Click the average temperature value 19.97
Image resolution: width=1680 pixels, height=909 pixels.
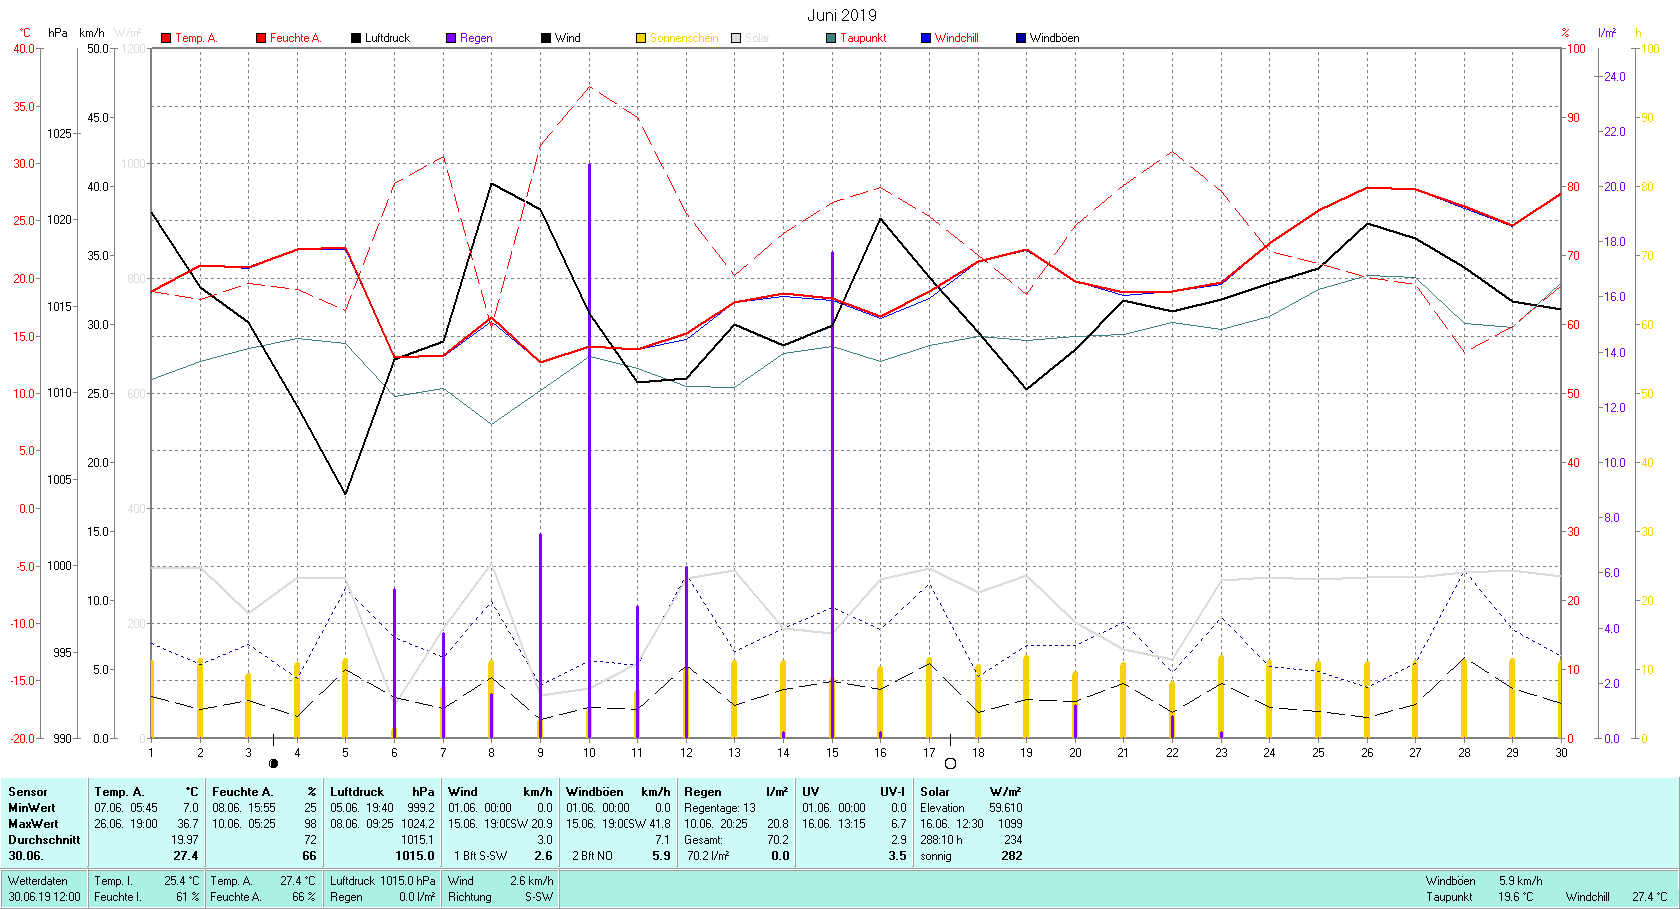point(185,840)
